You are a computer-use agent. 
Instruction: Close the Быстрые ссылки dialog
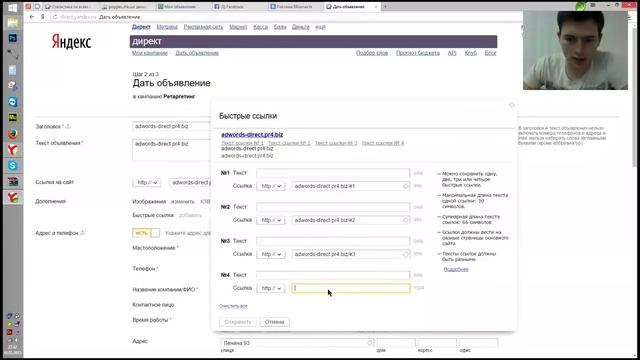[x=511, y=105]
